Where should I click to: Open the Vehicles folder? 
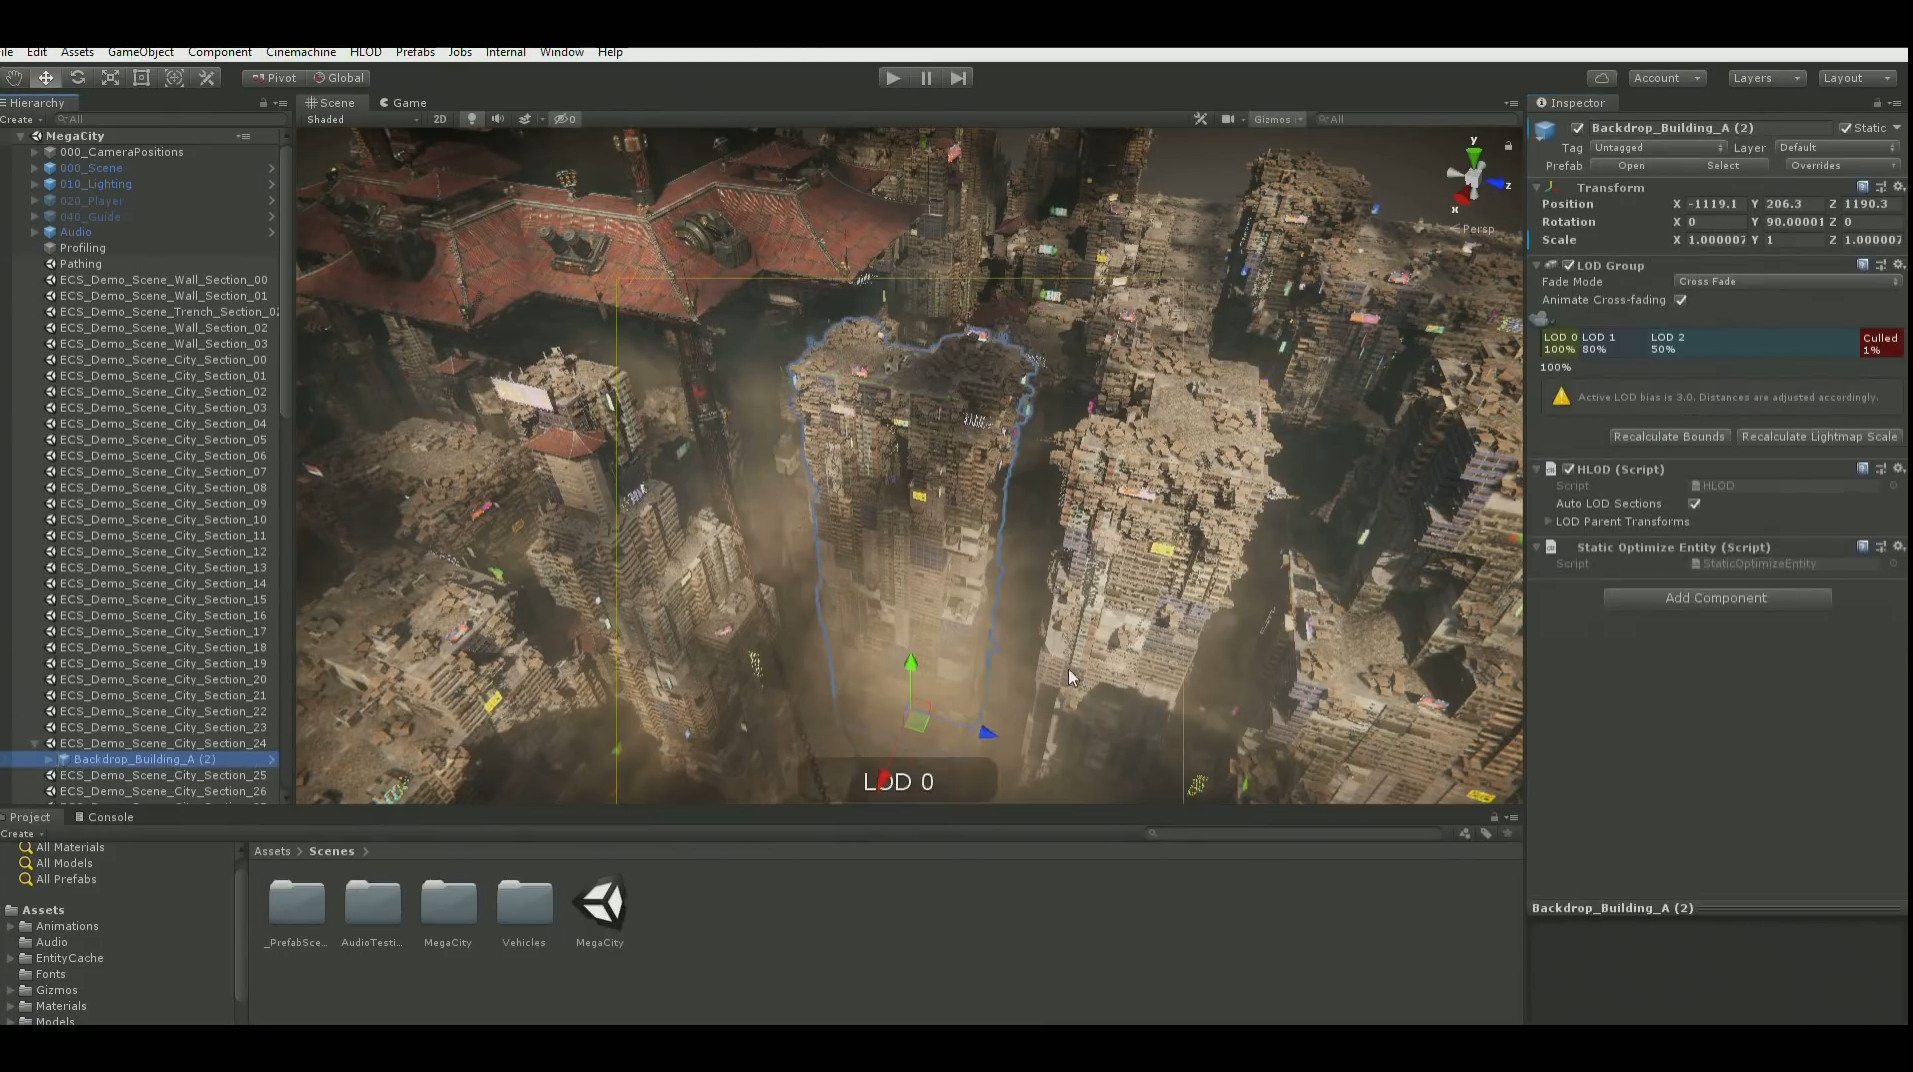(x=524, y=912)
